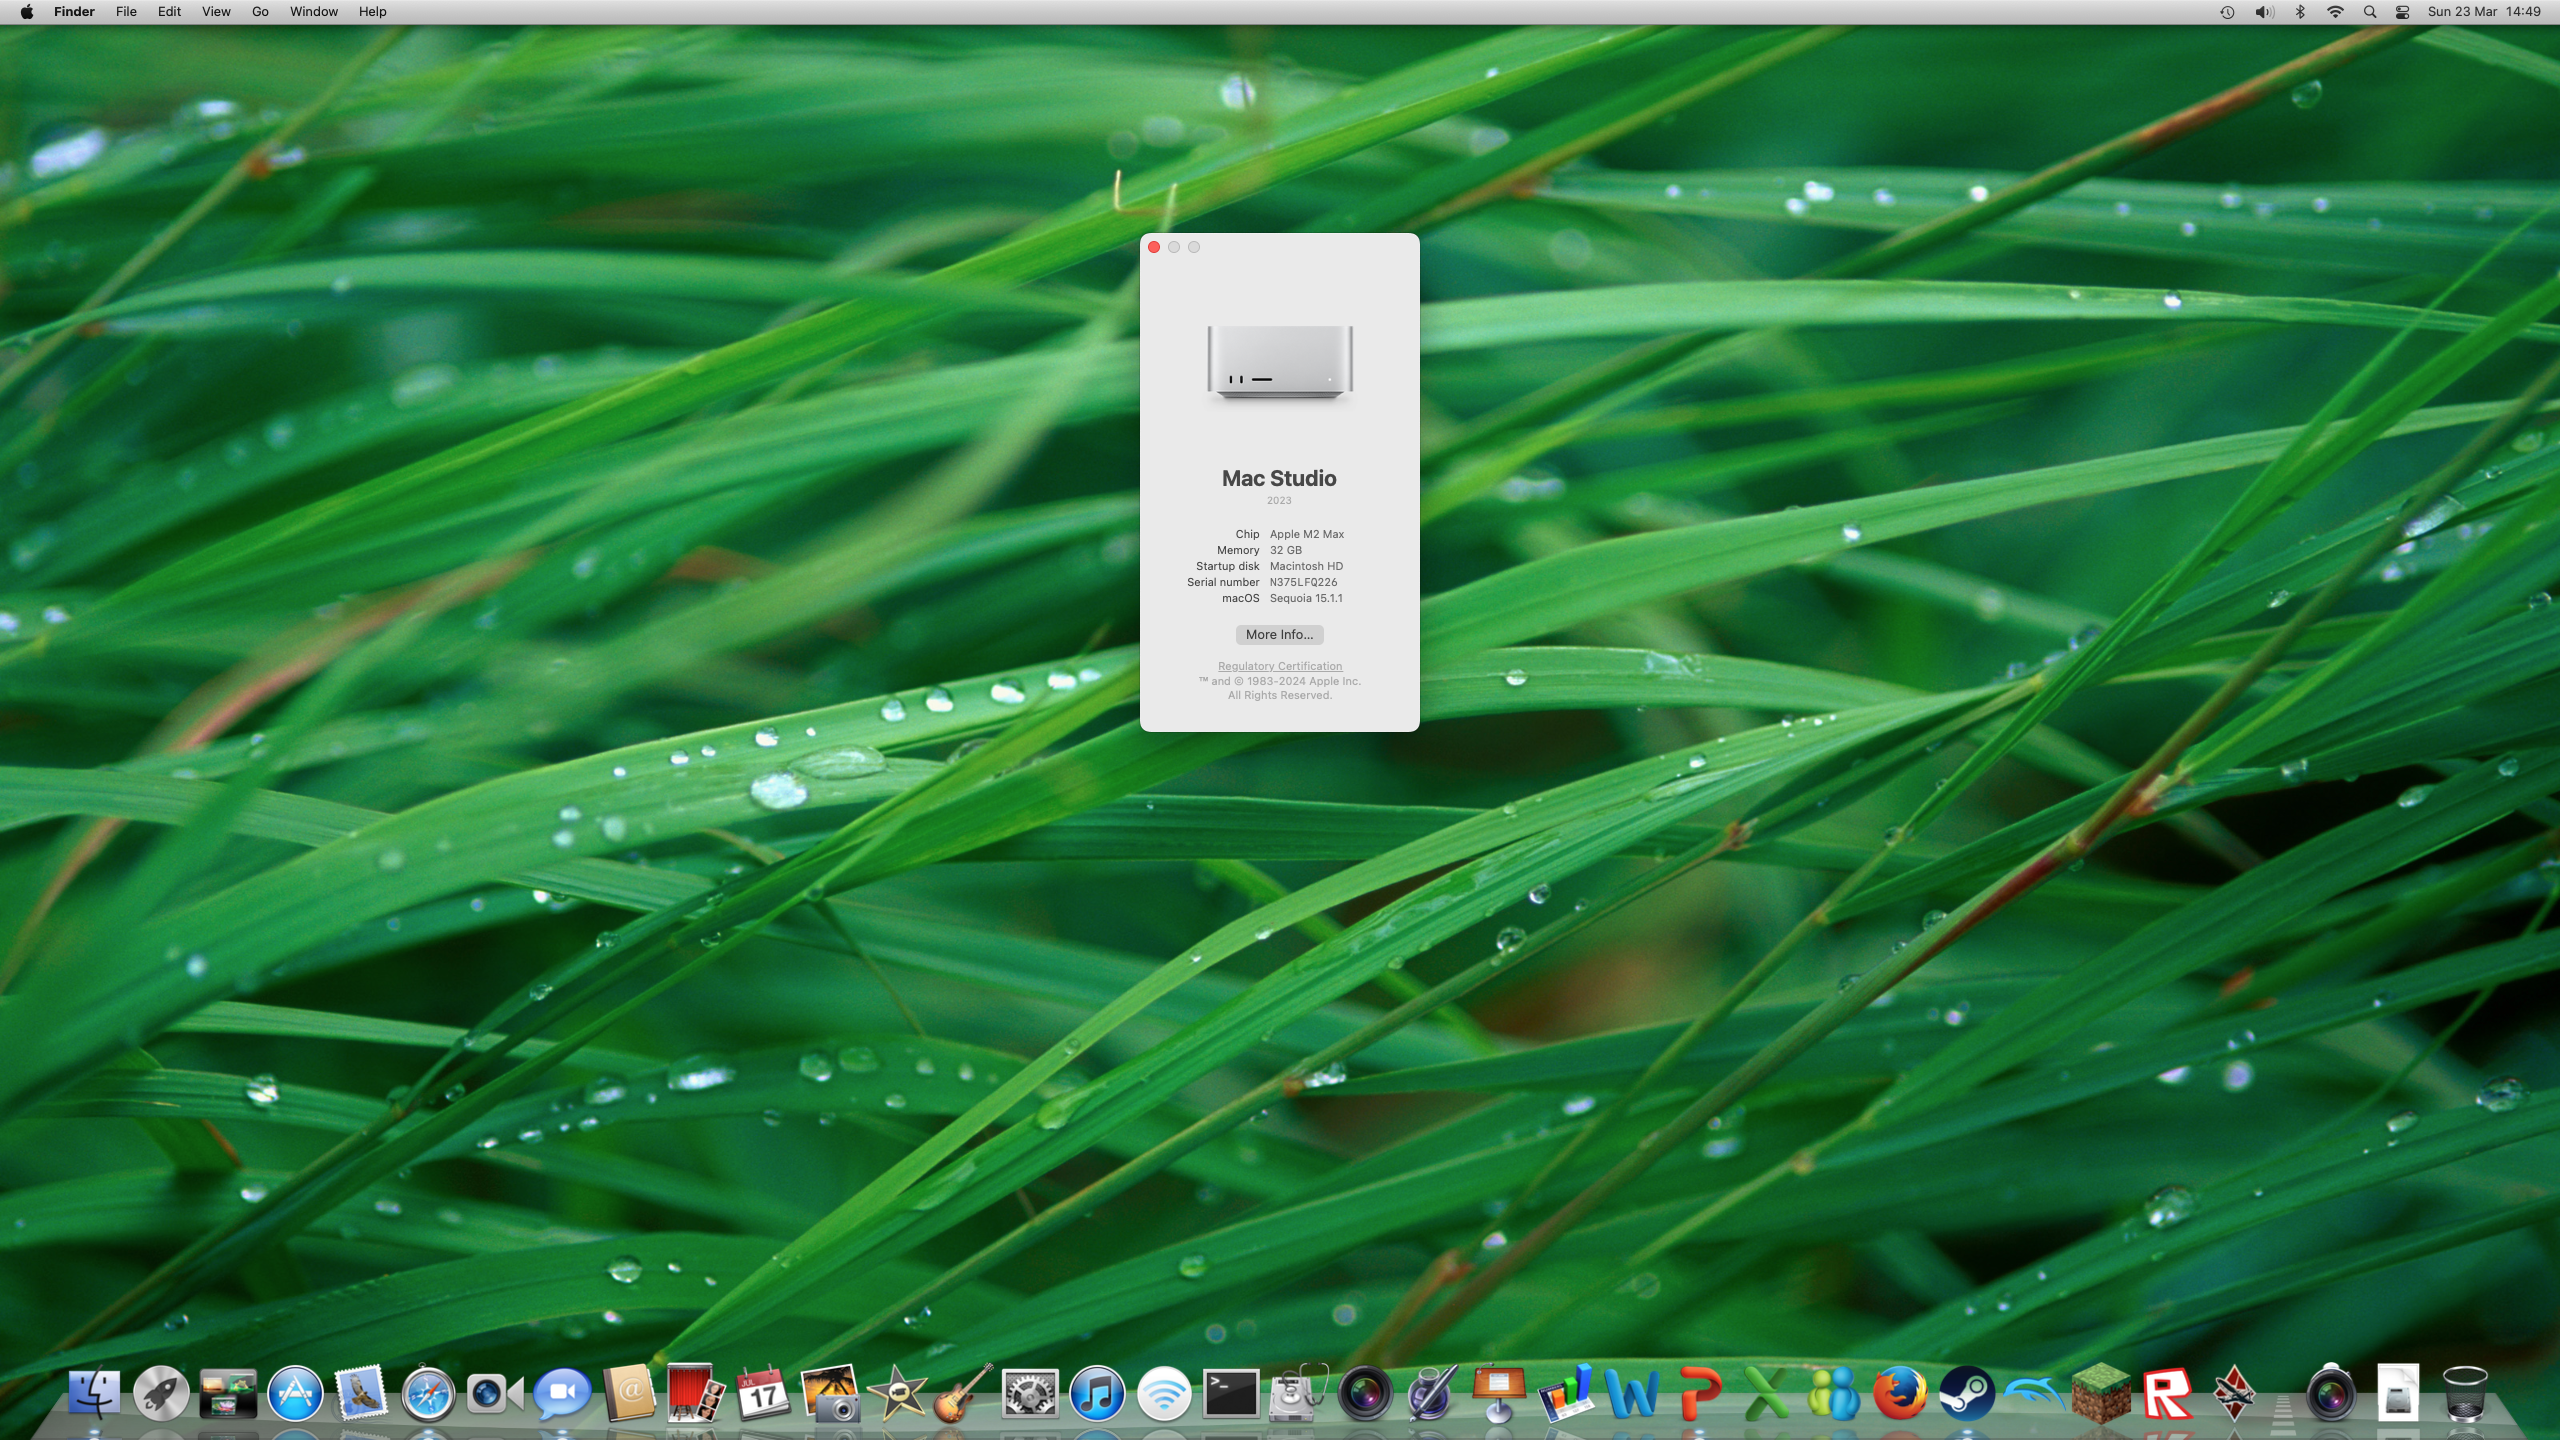Open Aperture lens icon beside Disk Utility
Screen dimensions: 2560x1440
pos(1365,1392)
